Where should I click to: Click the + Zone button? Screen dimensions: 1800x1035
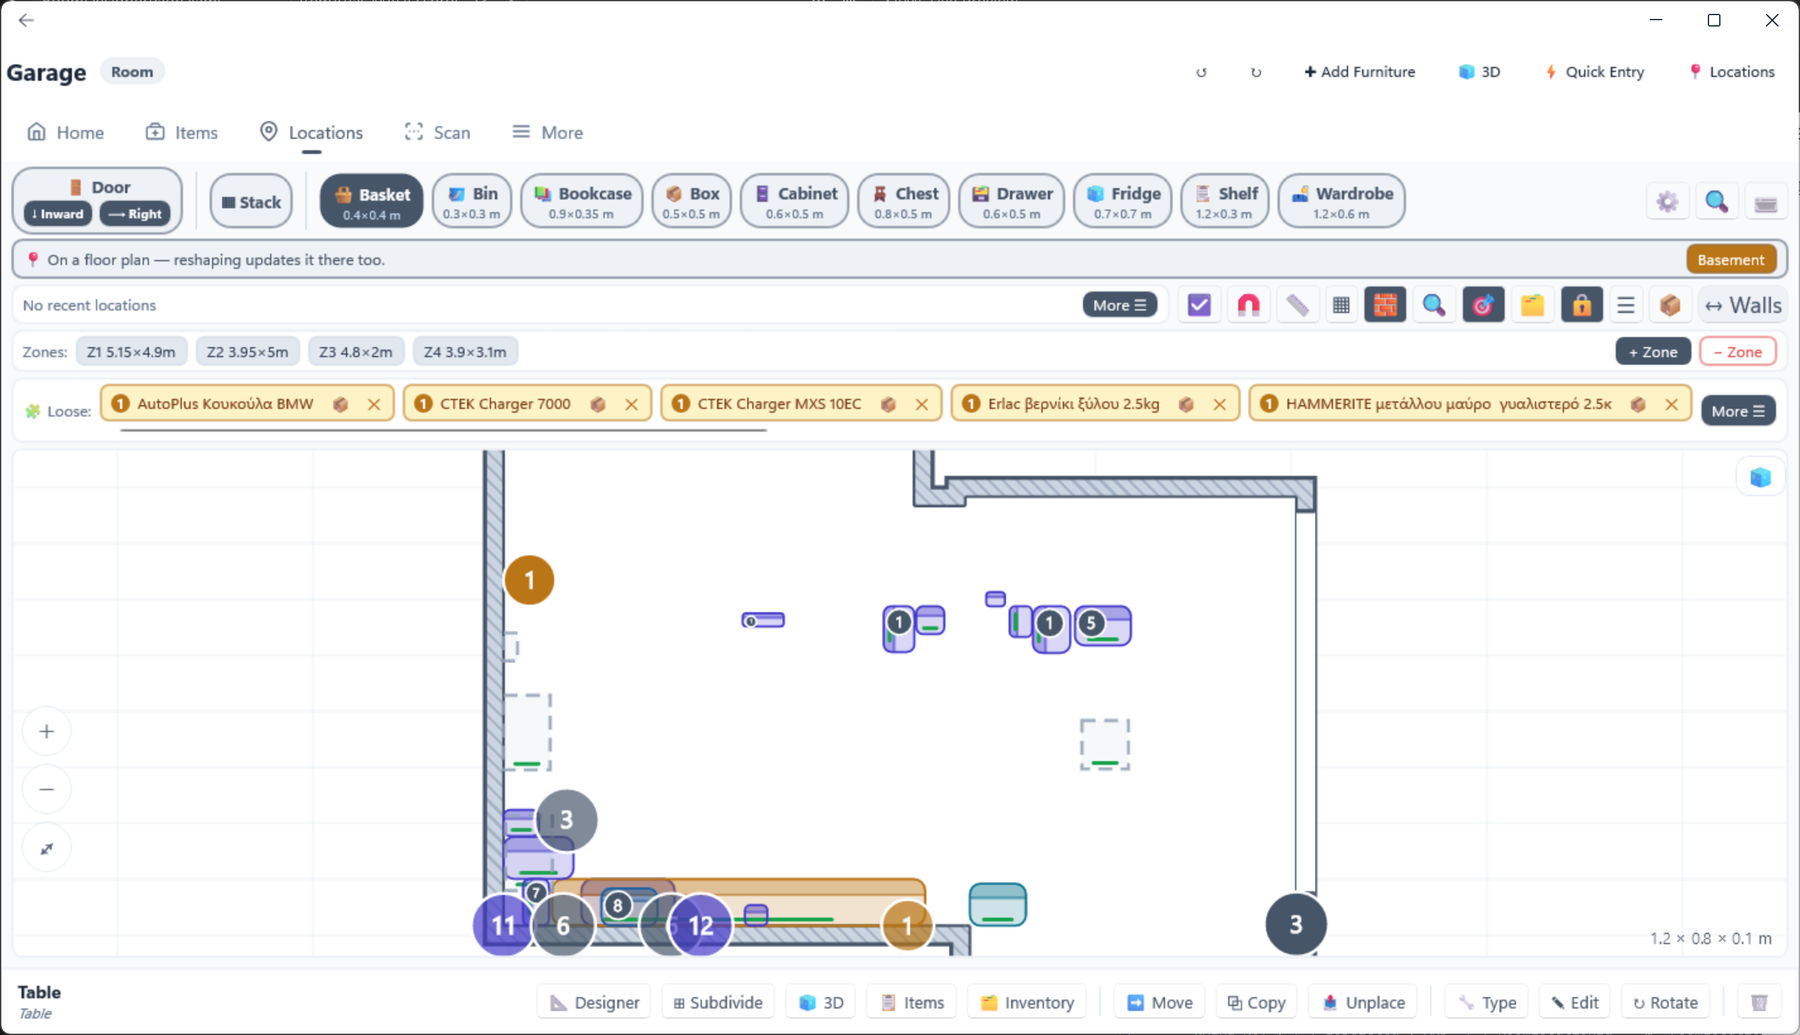1653,352
